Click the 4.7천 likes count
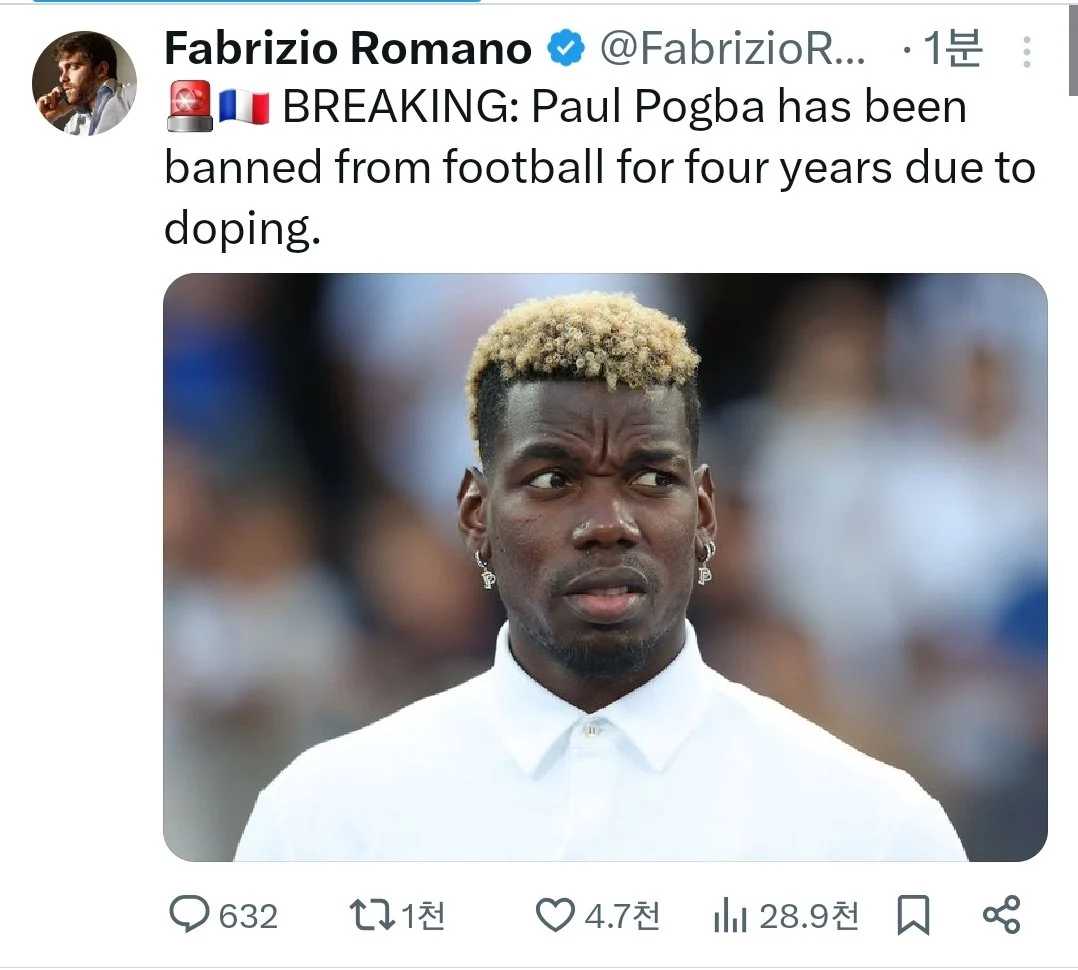The width and height of the screenshot is (1078, 970). pos(622,916)
